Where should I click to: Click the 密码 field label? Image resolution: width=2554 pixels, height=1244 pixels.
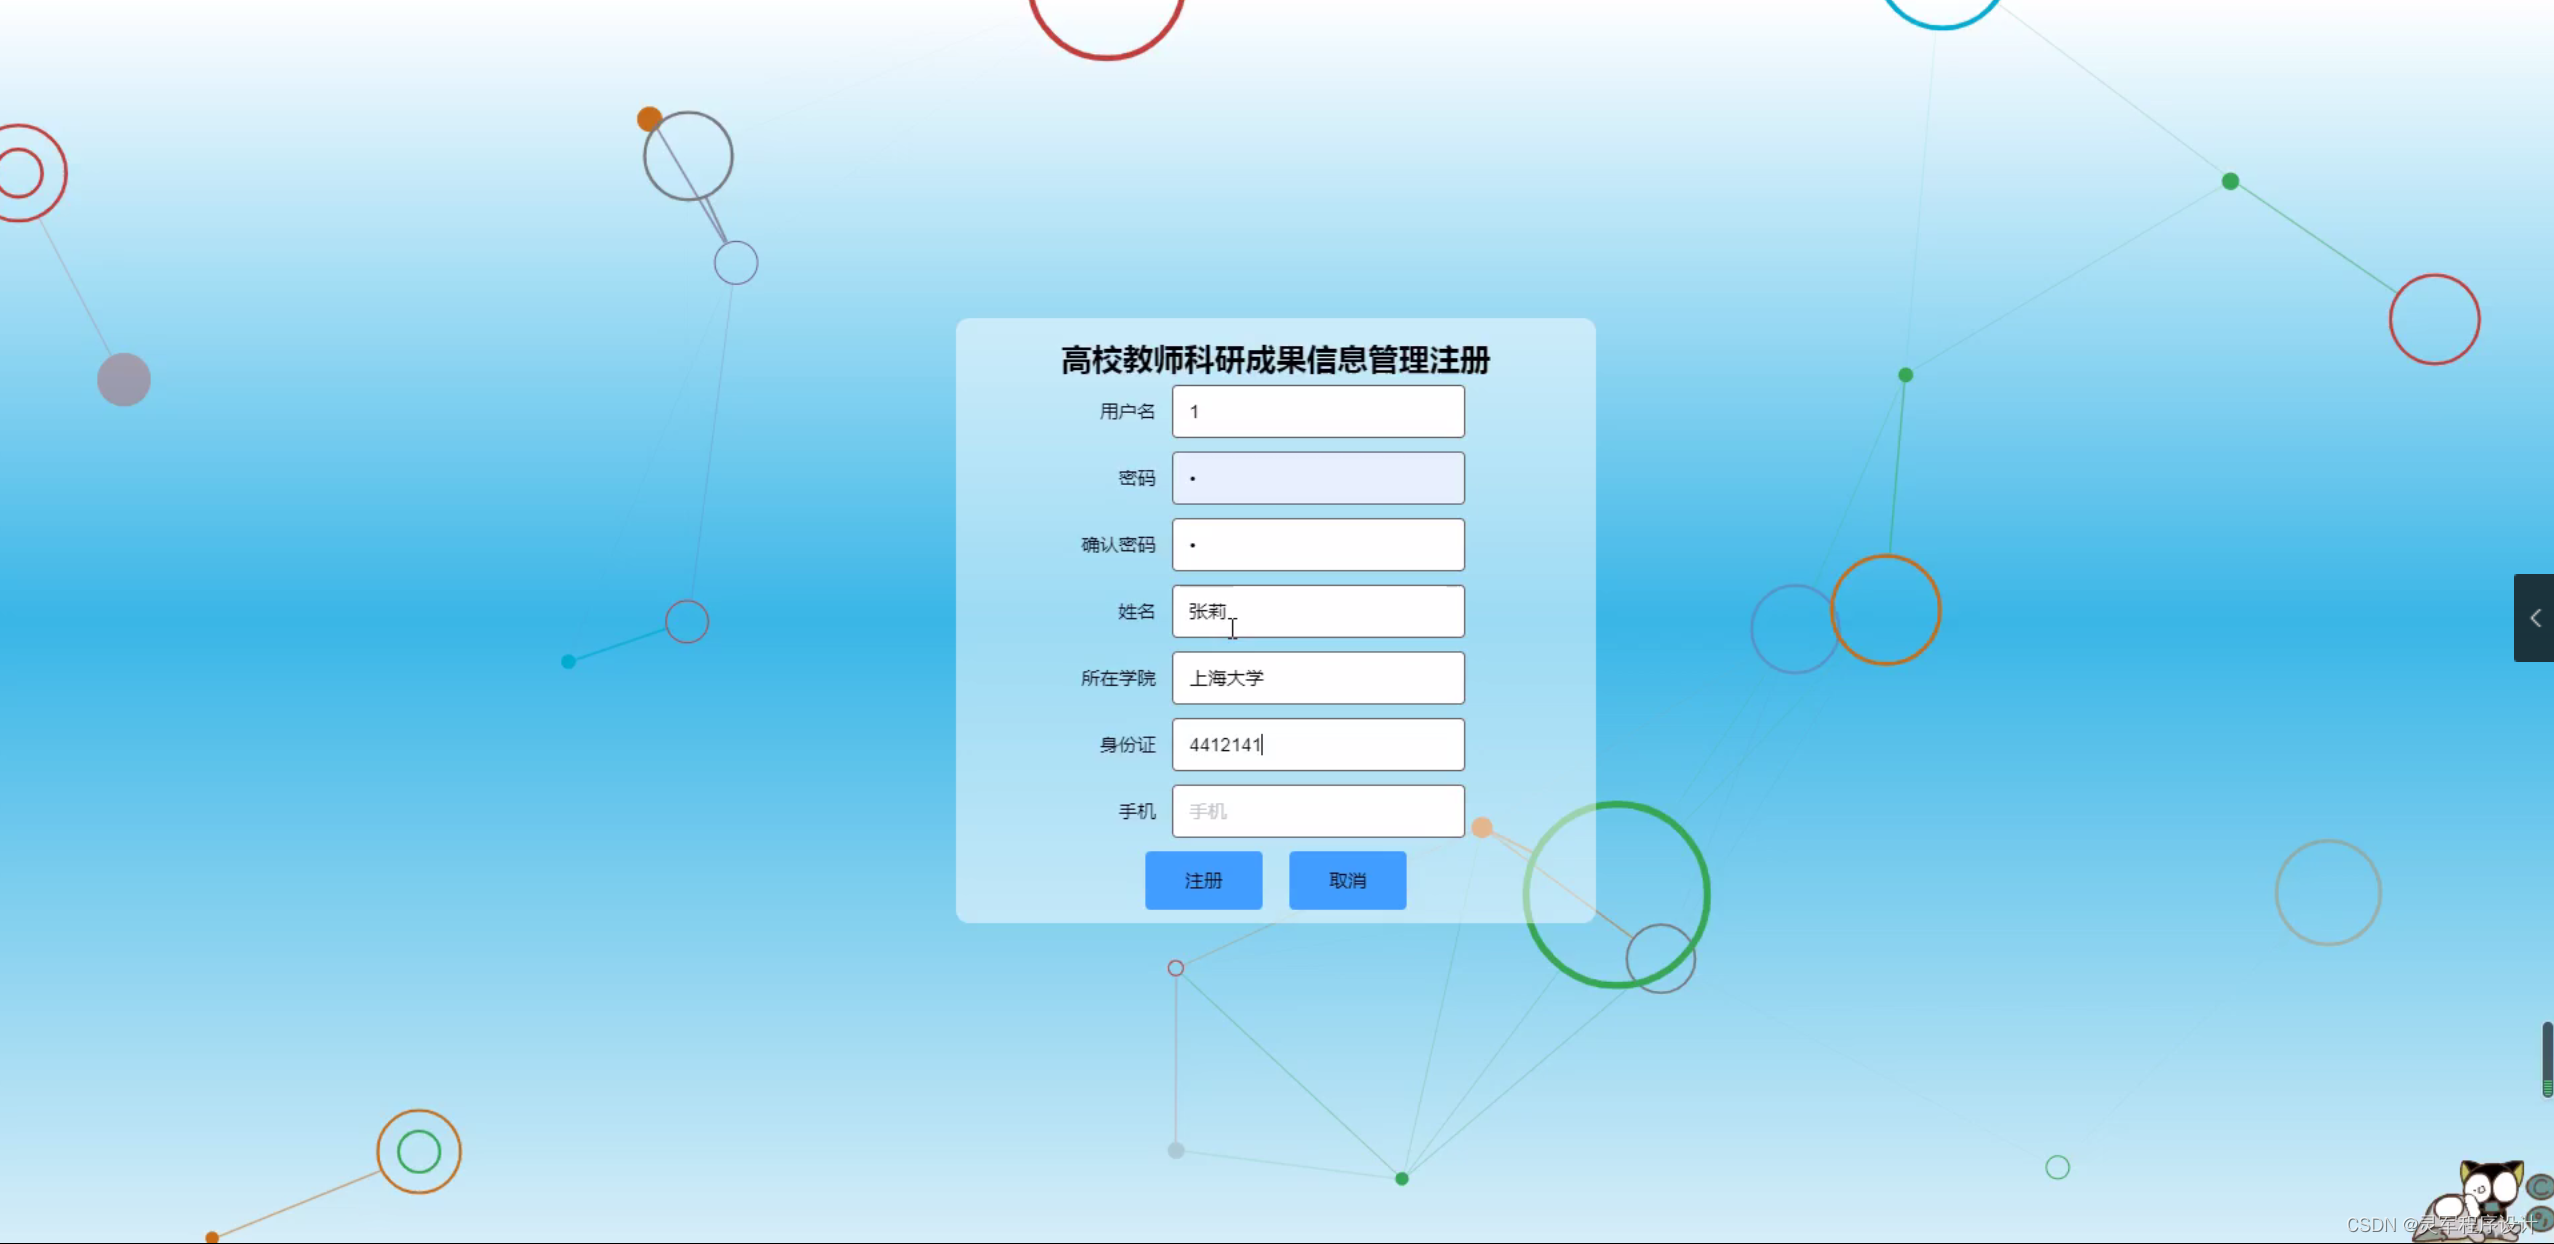pyautogui.click(x=1135, y=477)
